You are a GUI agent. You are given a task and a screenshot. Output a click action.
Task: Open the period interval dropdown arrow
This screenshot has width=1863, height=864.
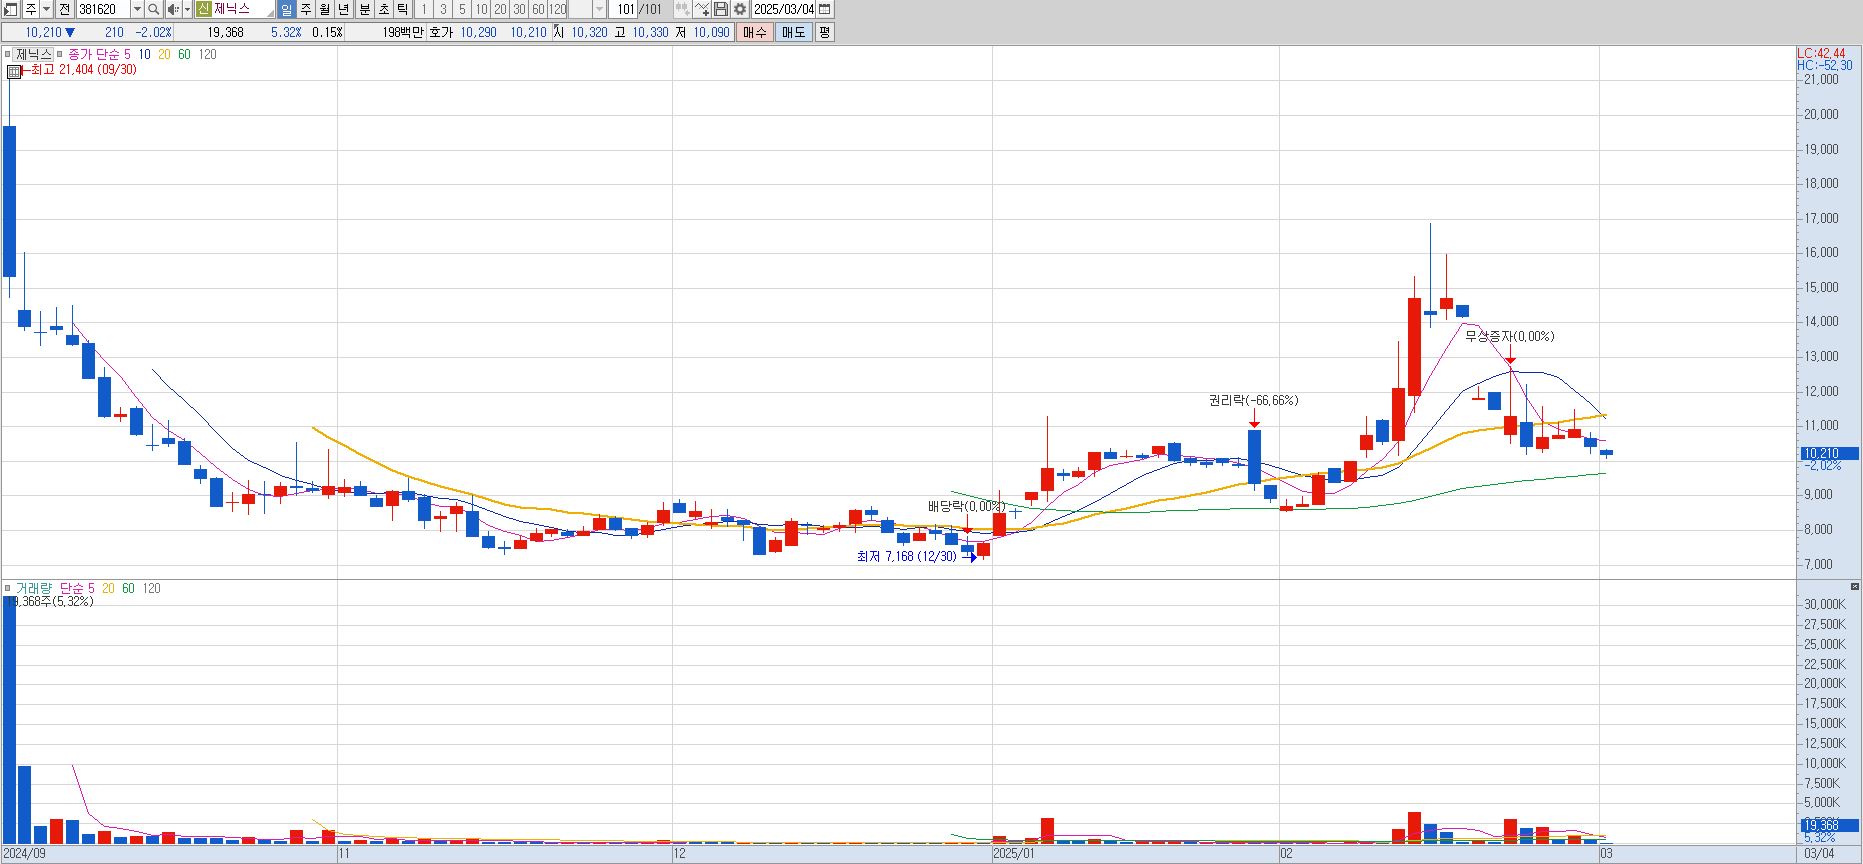pos(599,9)
